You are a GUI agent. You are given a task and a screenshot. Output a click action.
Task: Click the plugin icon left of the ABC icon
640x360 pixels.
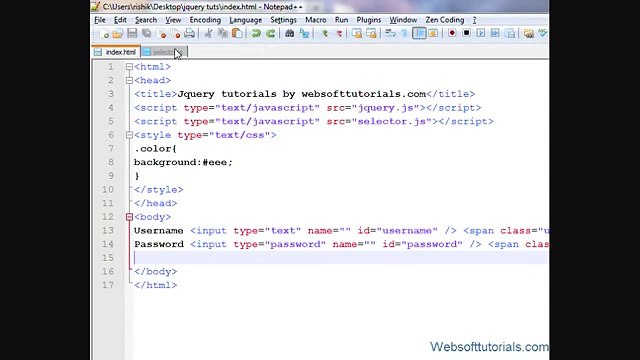tap(529, 33)
